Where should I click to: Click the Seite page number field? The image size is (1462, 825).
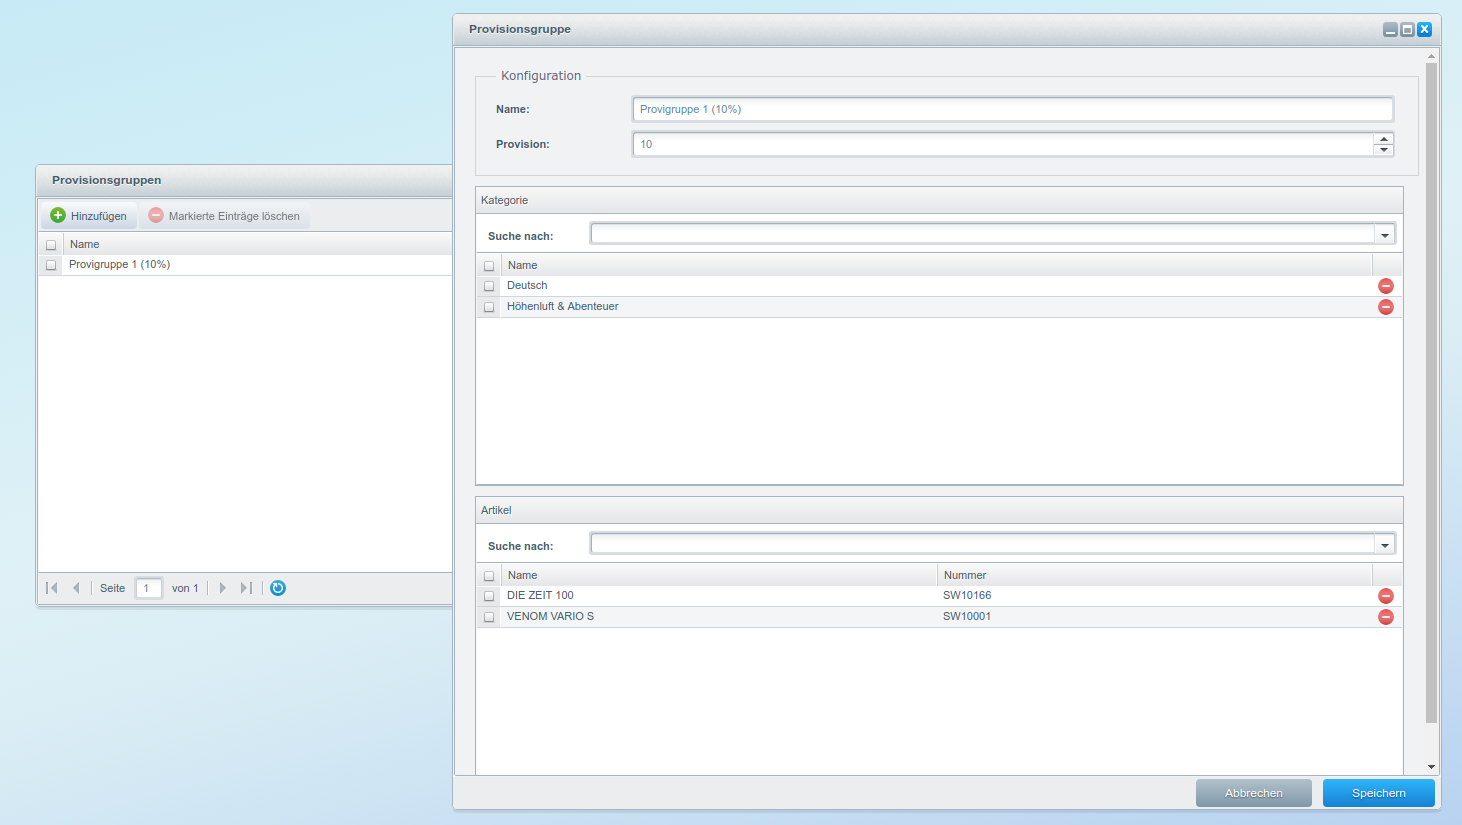[149, 588]
